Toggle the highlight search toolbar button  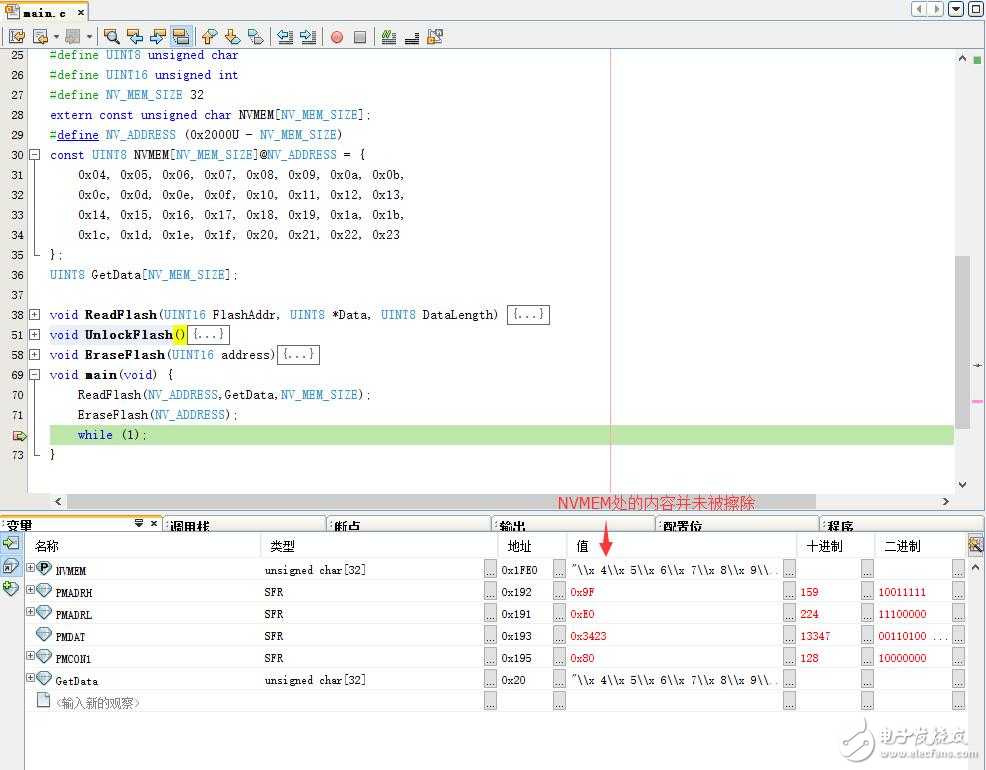[181, 37]
